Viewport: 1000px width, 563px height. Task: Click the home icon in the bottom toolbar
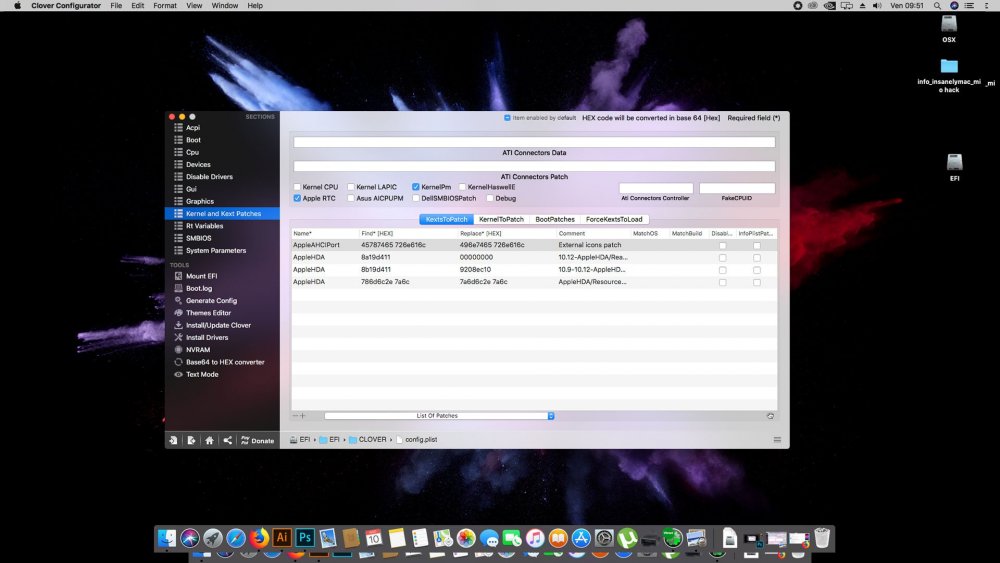[x=209, y=440]
